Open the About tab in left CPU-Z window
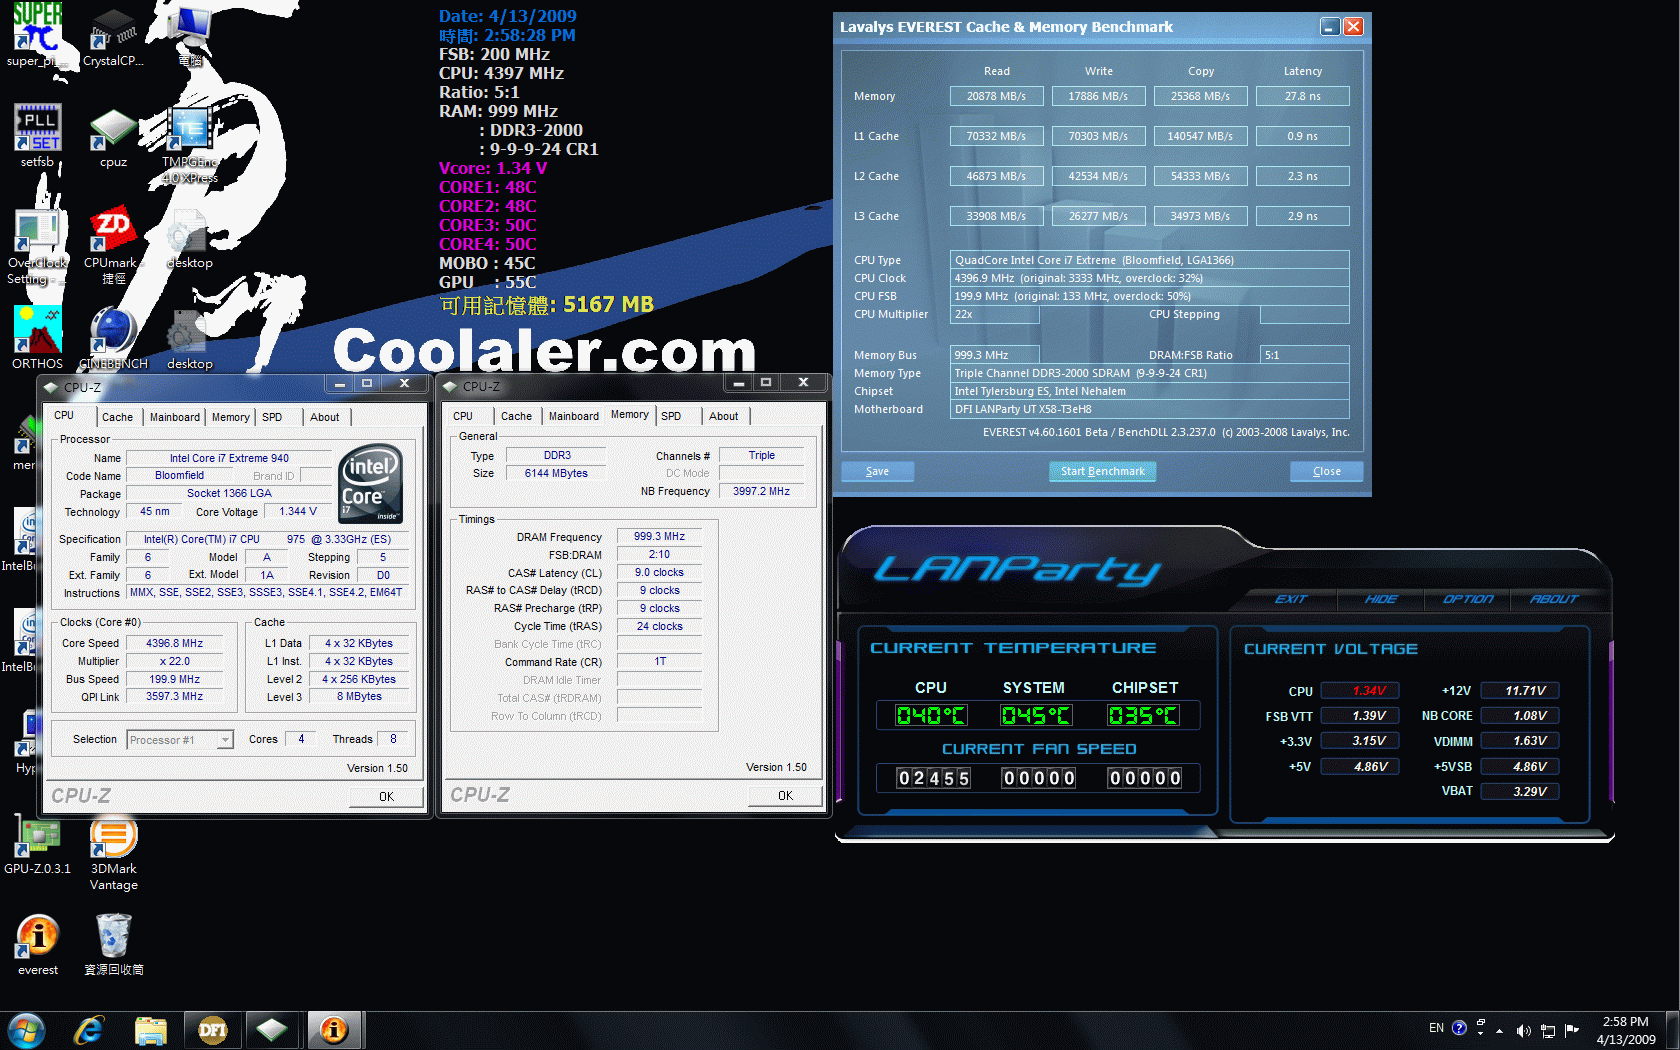The width and height of the screenshot is (1680, 1050). [325, 417]
